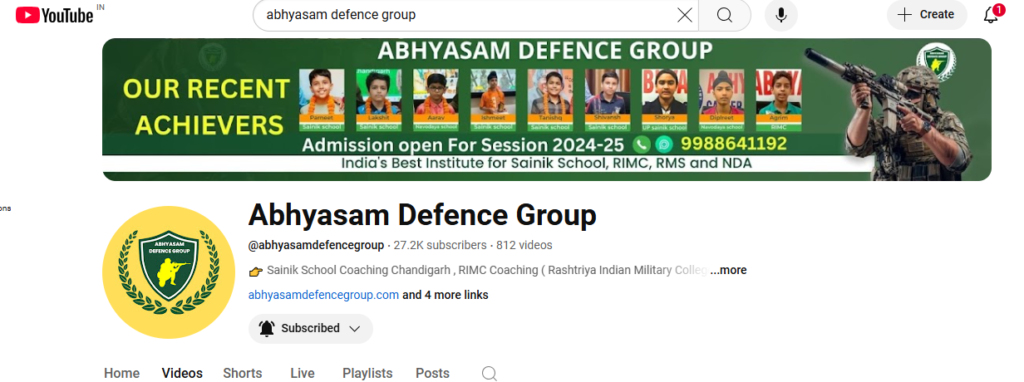Expand the Subscribed dropdown chevron
Viewport: 1024px width, 382px height.
tap(355, 328)
